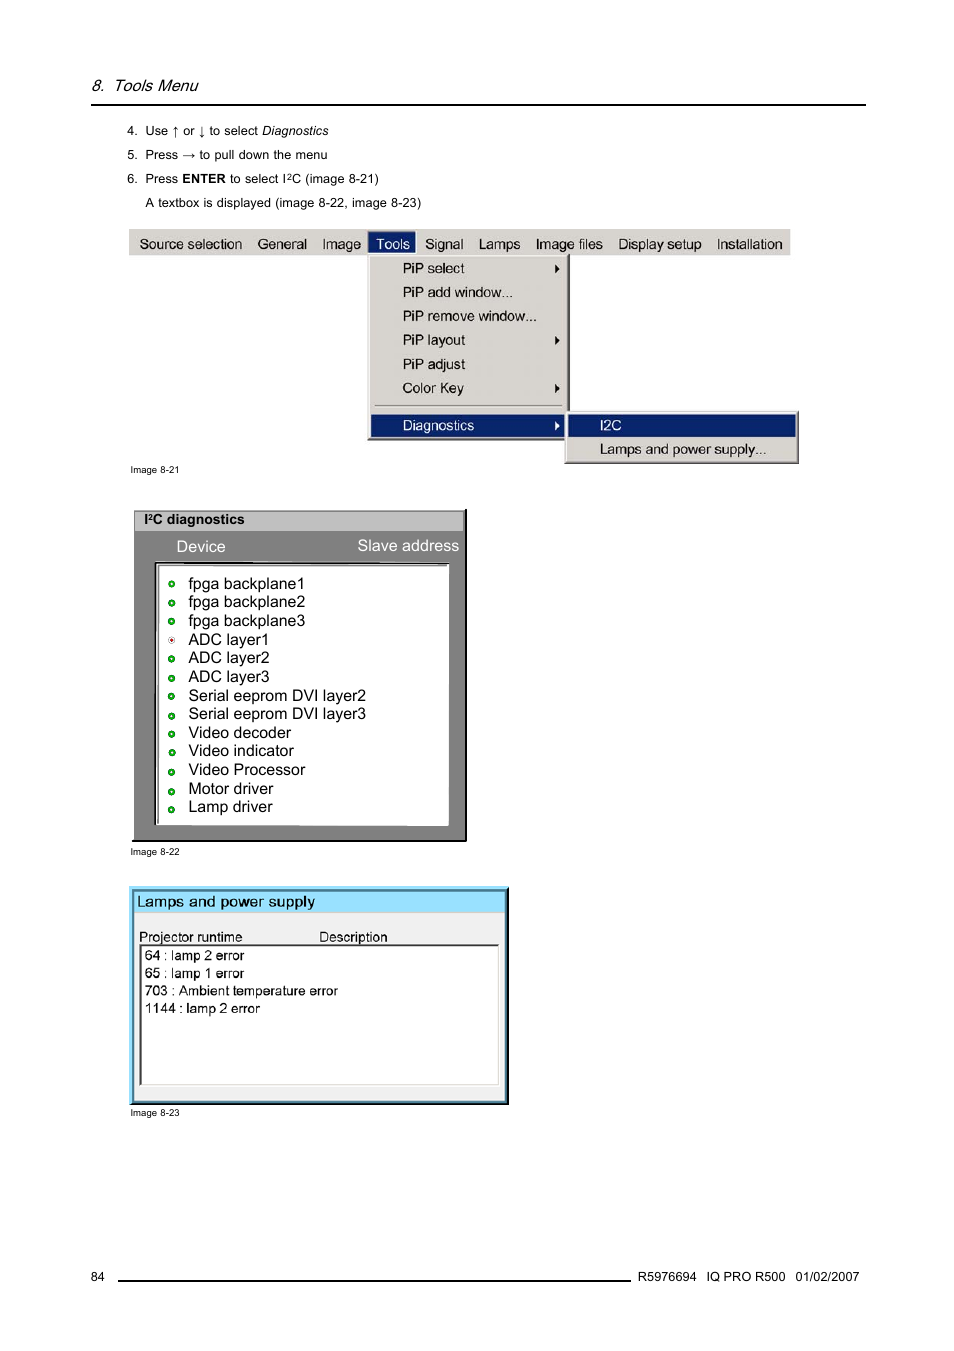The image size is (954, 1351).
Task: Choose PiP add window...
Action: coord(467,292)
